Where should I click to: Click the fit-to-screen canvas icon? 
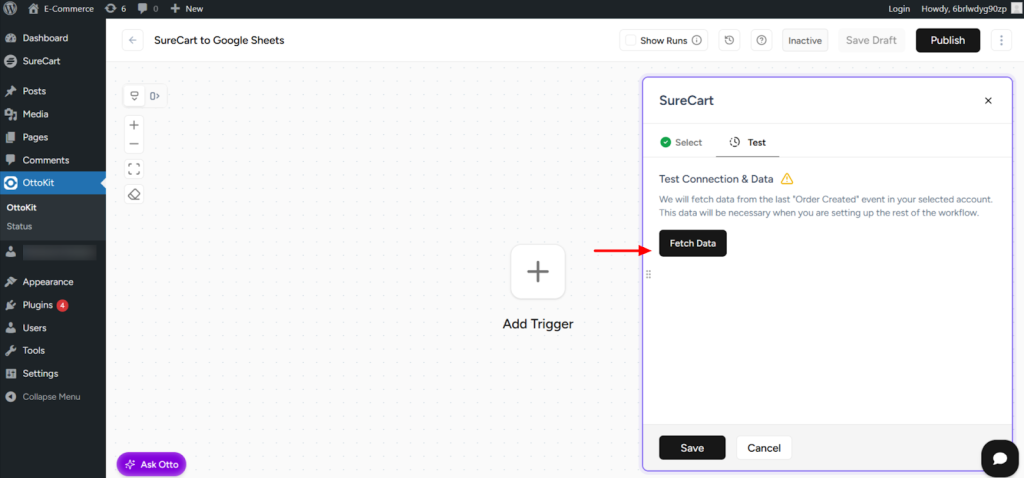134,169
